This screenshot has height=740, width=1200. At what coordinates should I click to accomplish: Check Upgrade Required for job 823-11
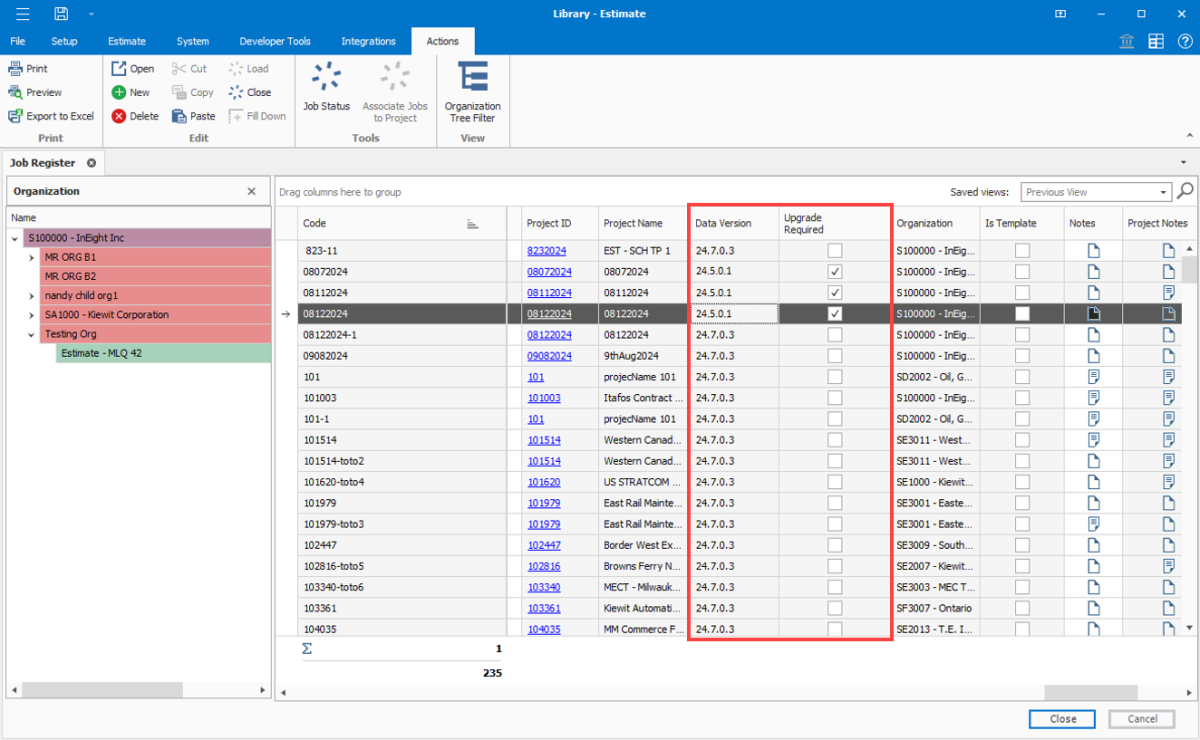(x=834, y=251)
